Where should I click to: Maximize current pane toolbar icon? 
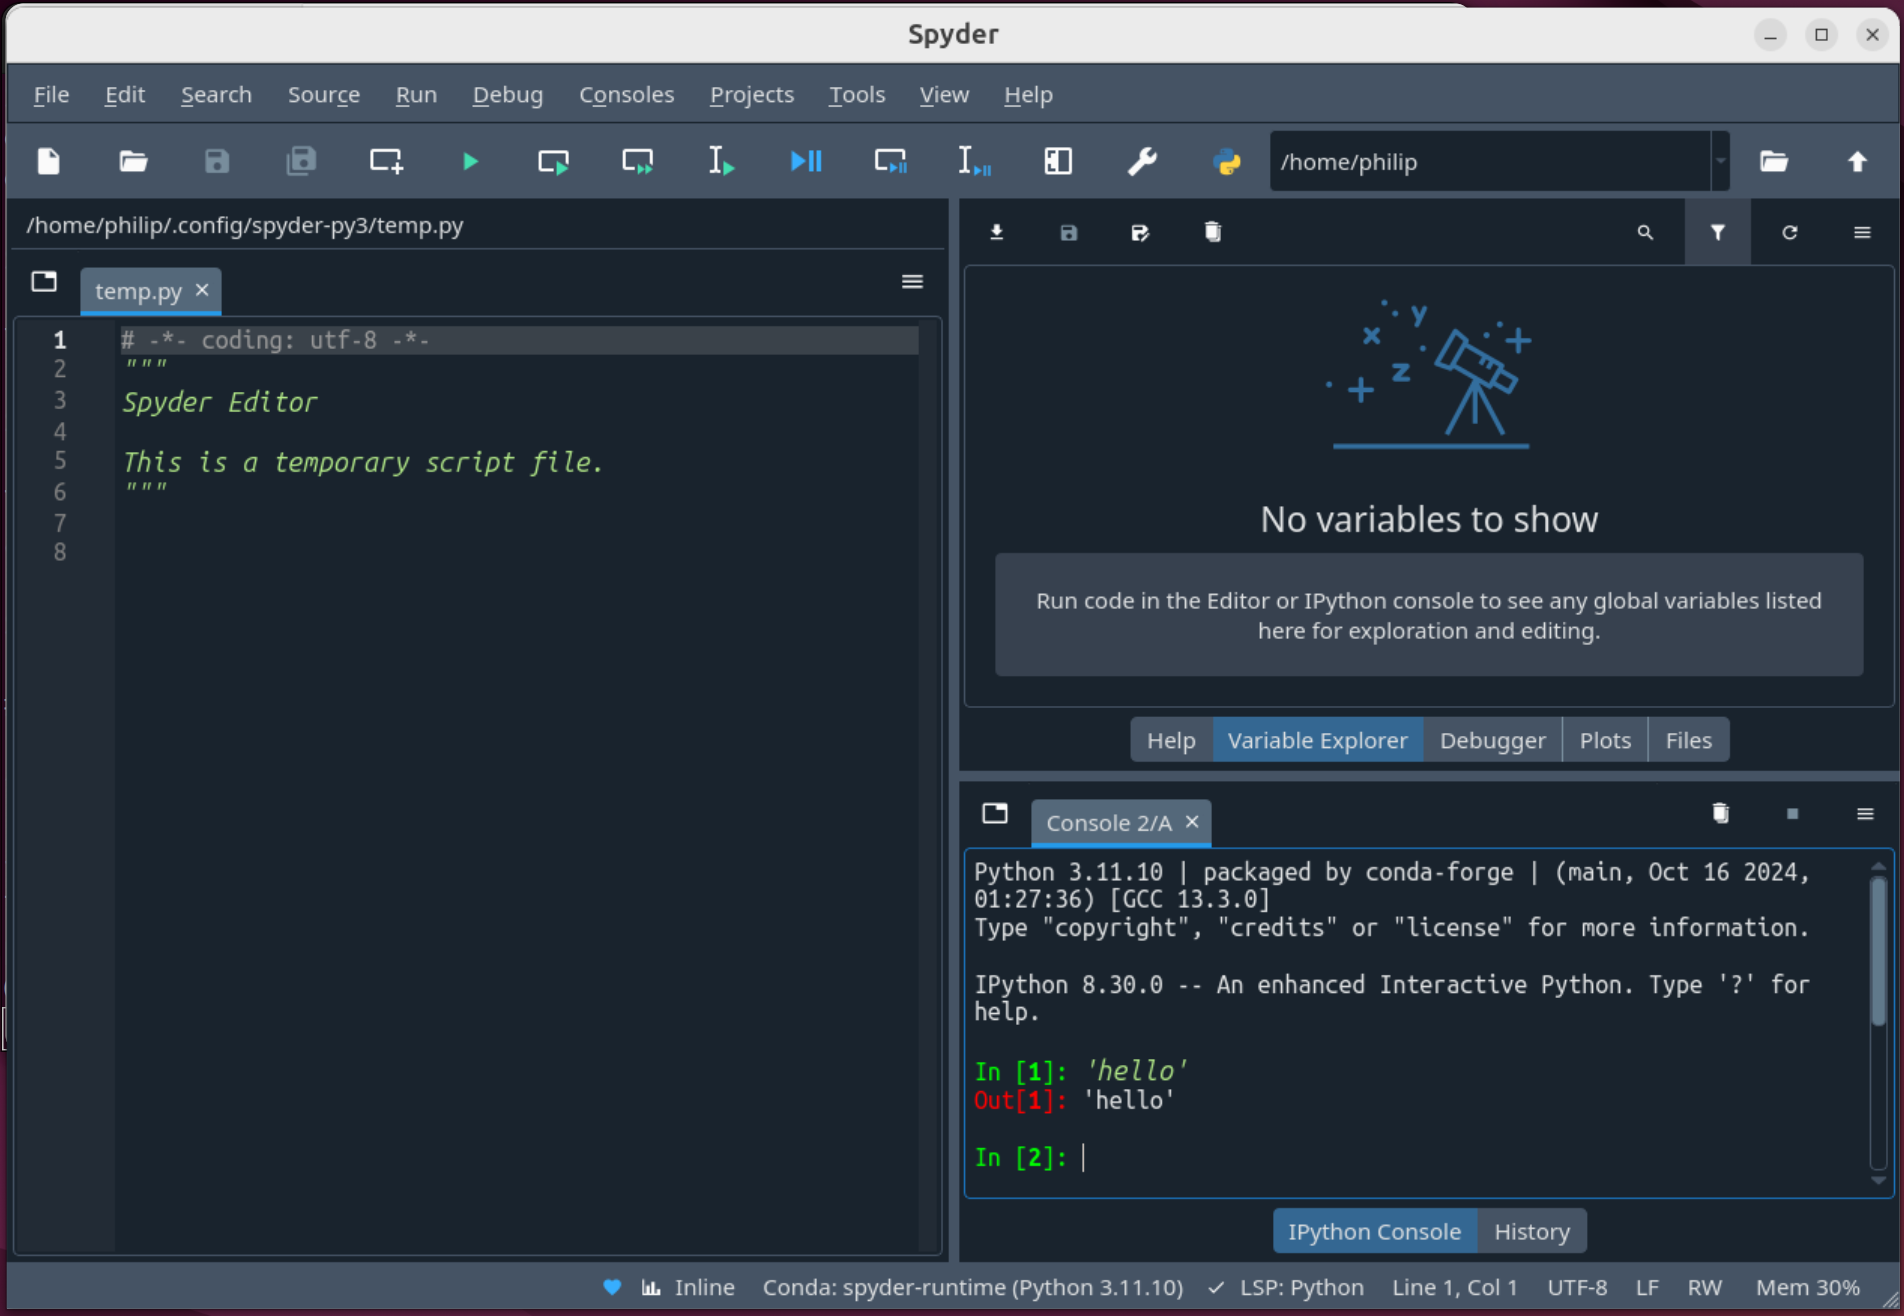tap(1058, 161)
